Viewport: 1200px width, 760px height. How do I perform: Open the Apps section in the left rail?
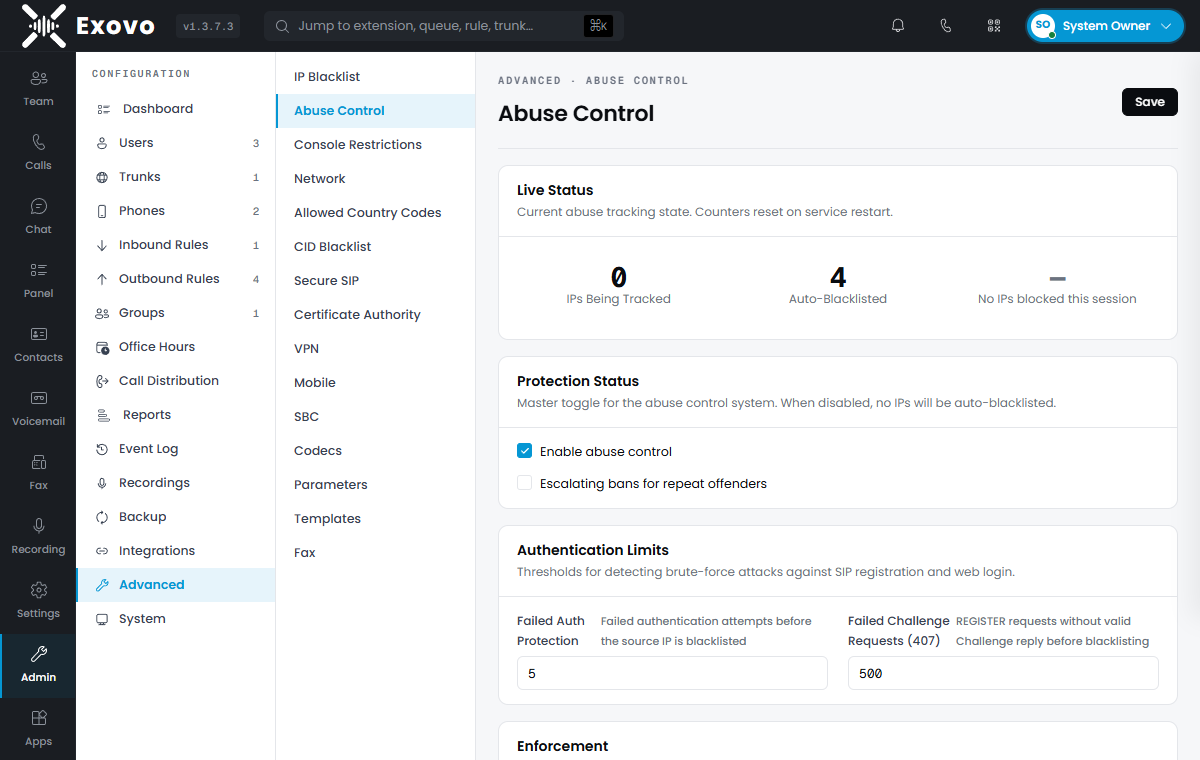pos(38,728)
